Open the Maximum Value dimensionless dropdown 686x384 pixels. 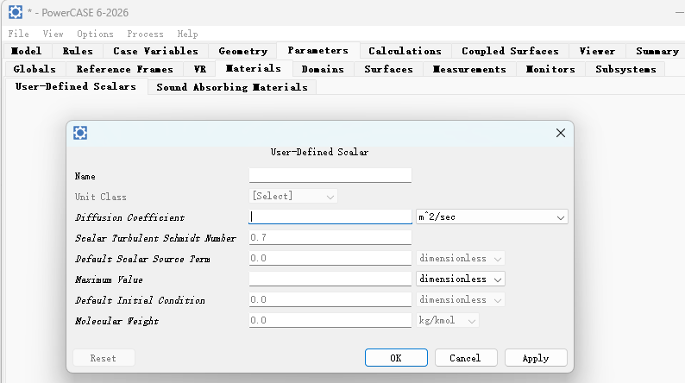point(460,279)
